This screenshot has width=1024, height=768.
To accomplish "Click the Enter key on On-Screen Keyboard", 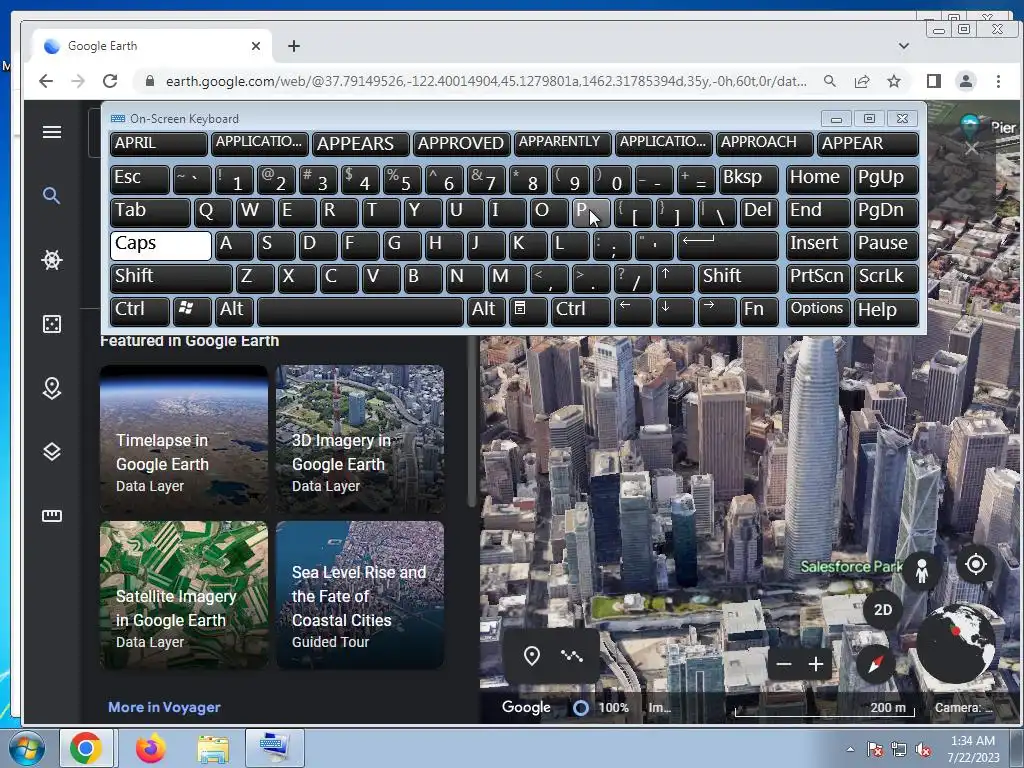I will 728,246.
